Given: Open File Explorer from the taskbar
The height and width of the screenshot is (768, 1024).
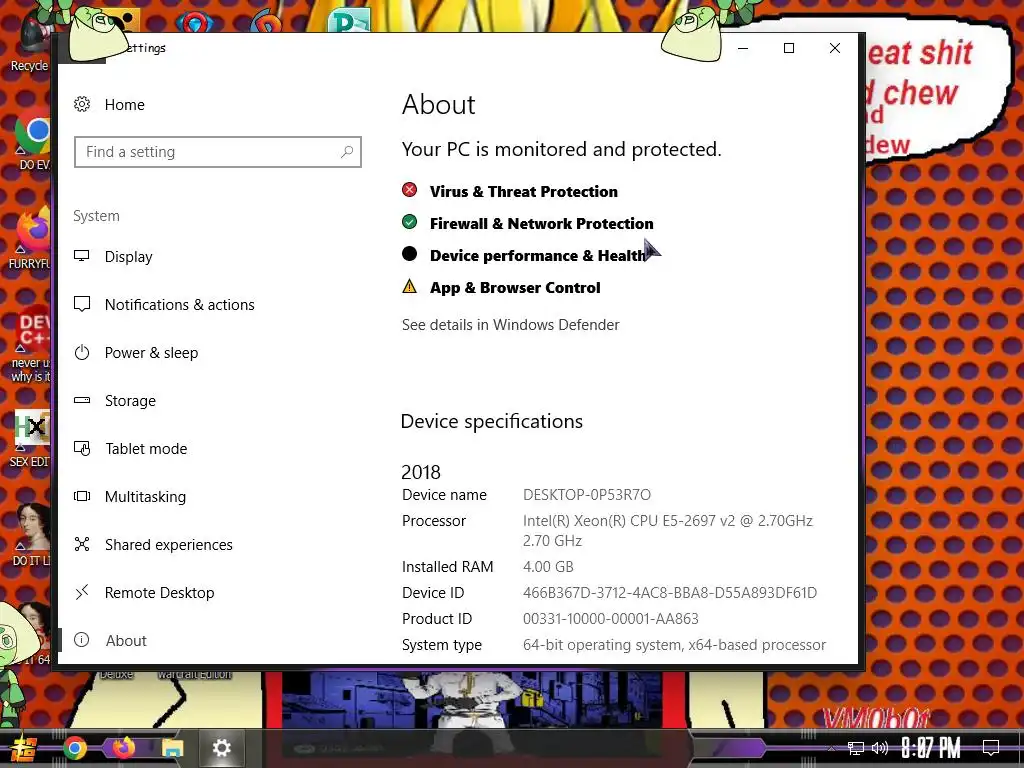Looking at the screenshot, I should [x=172, y=748].
